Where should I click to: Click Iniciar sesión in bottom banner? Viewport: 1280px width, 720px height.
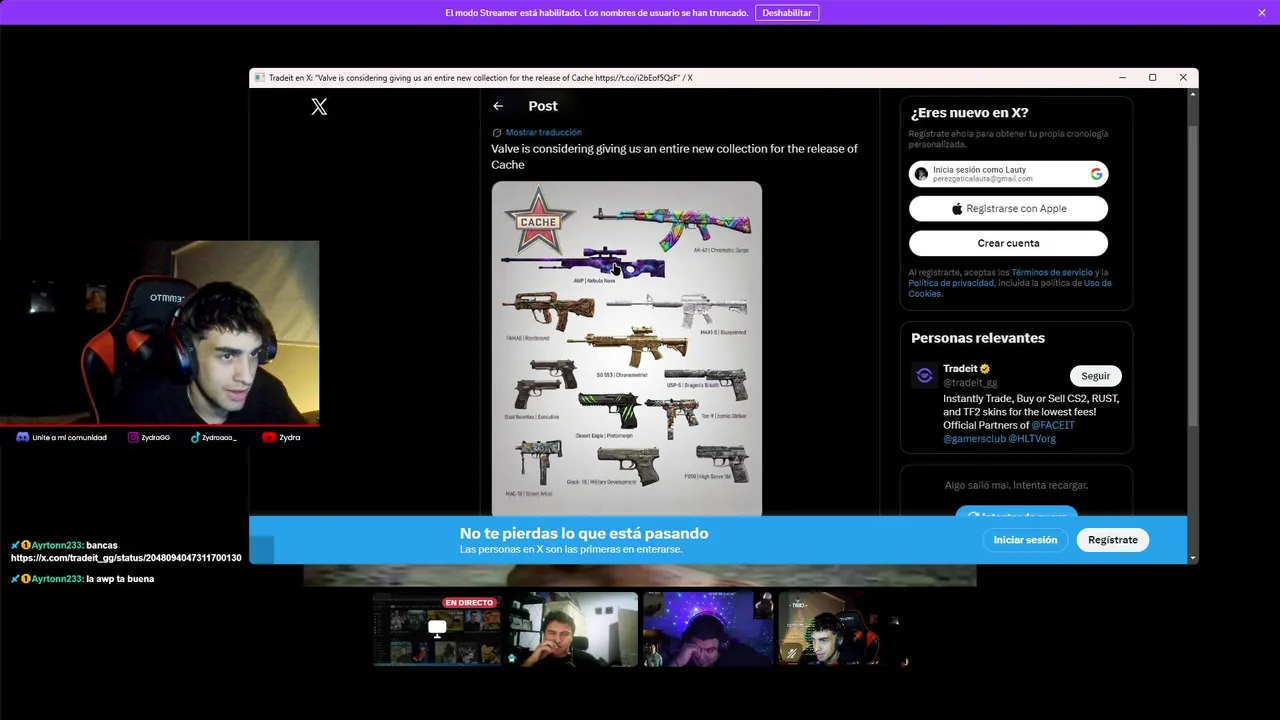pyautogui.click(x=1025, y=540)
